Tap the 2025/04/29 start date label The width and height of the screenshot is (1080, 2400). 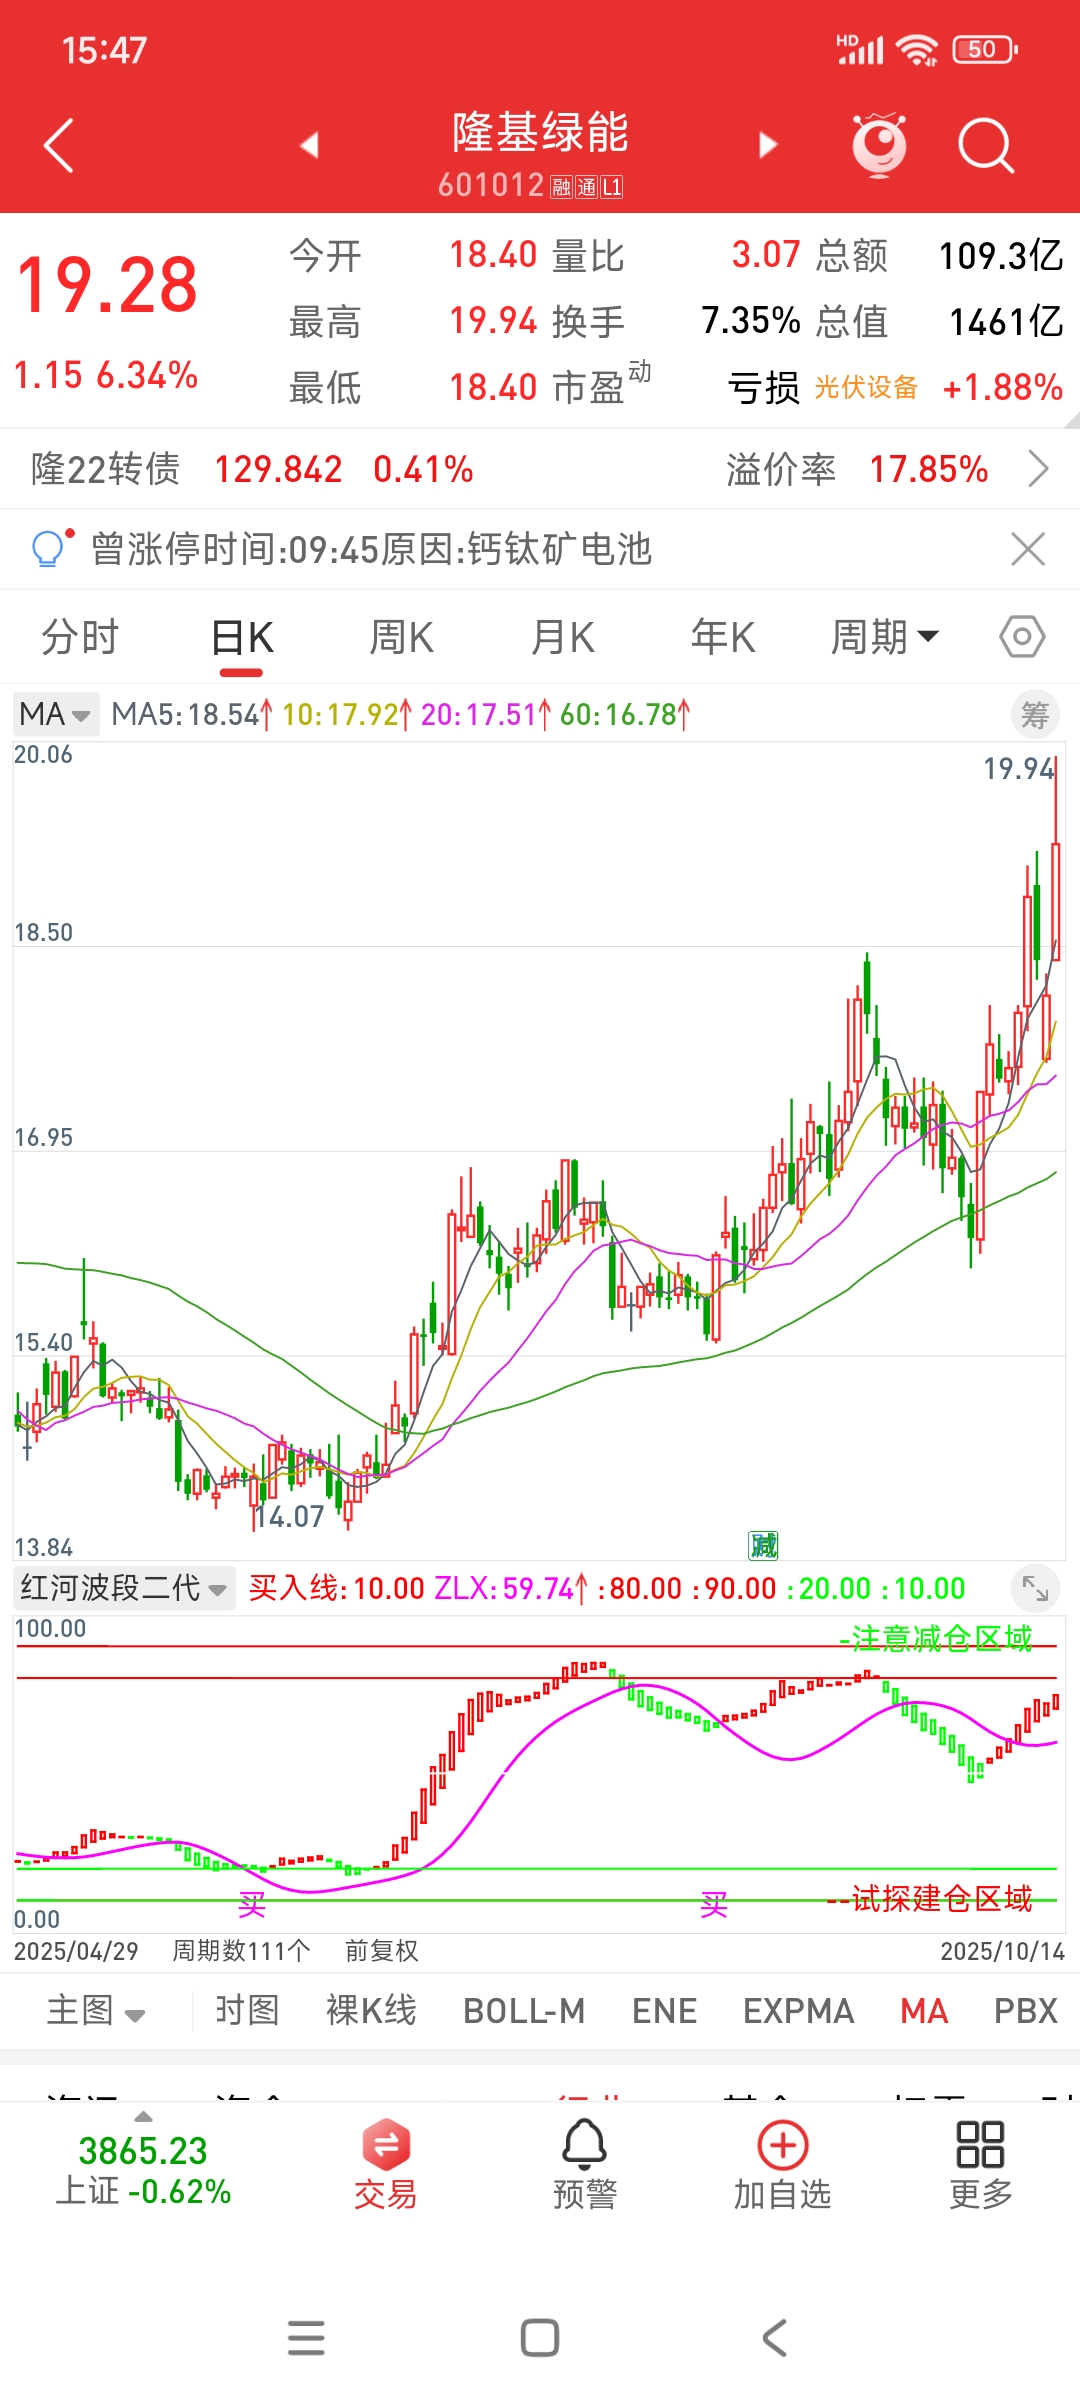click(76, 1951)
